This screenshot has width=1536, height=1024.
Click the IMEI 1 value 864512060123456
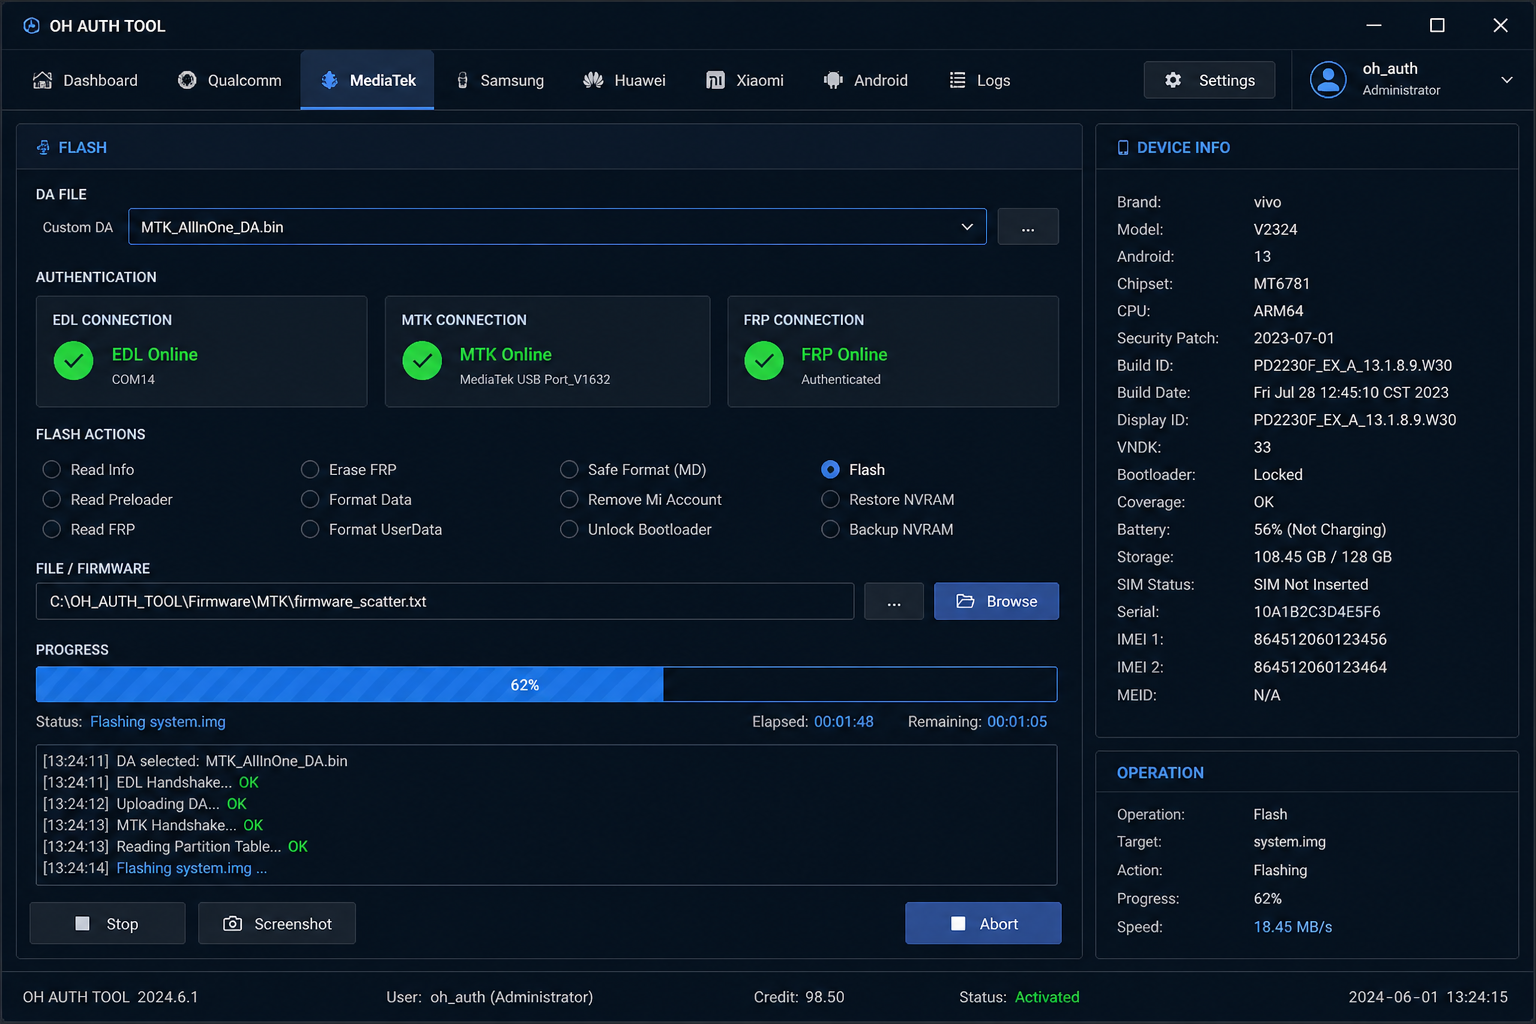point(1320,639)
